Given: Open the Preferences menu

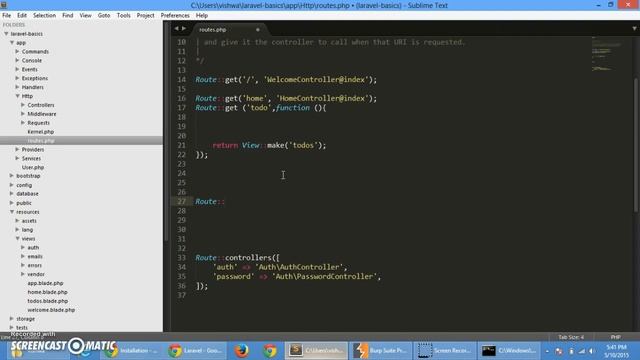Looking at the screenshot, I should [175, 16].
